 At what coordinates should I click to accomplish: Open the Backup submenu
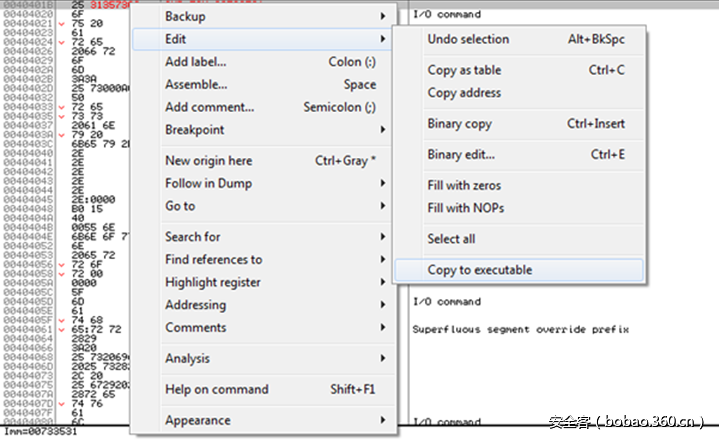tap(185, 17)
